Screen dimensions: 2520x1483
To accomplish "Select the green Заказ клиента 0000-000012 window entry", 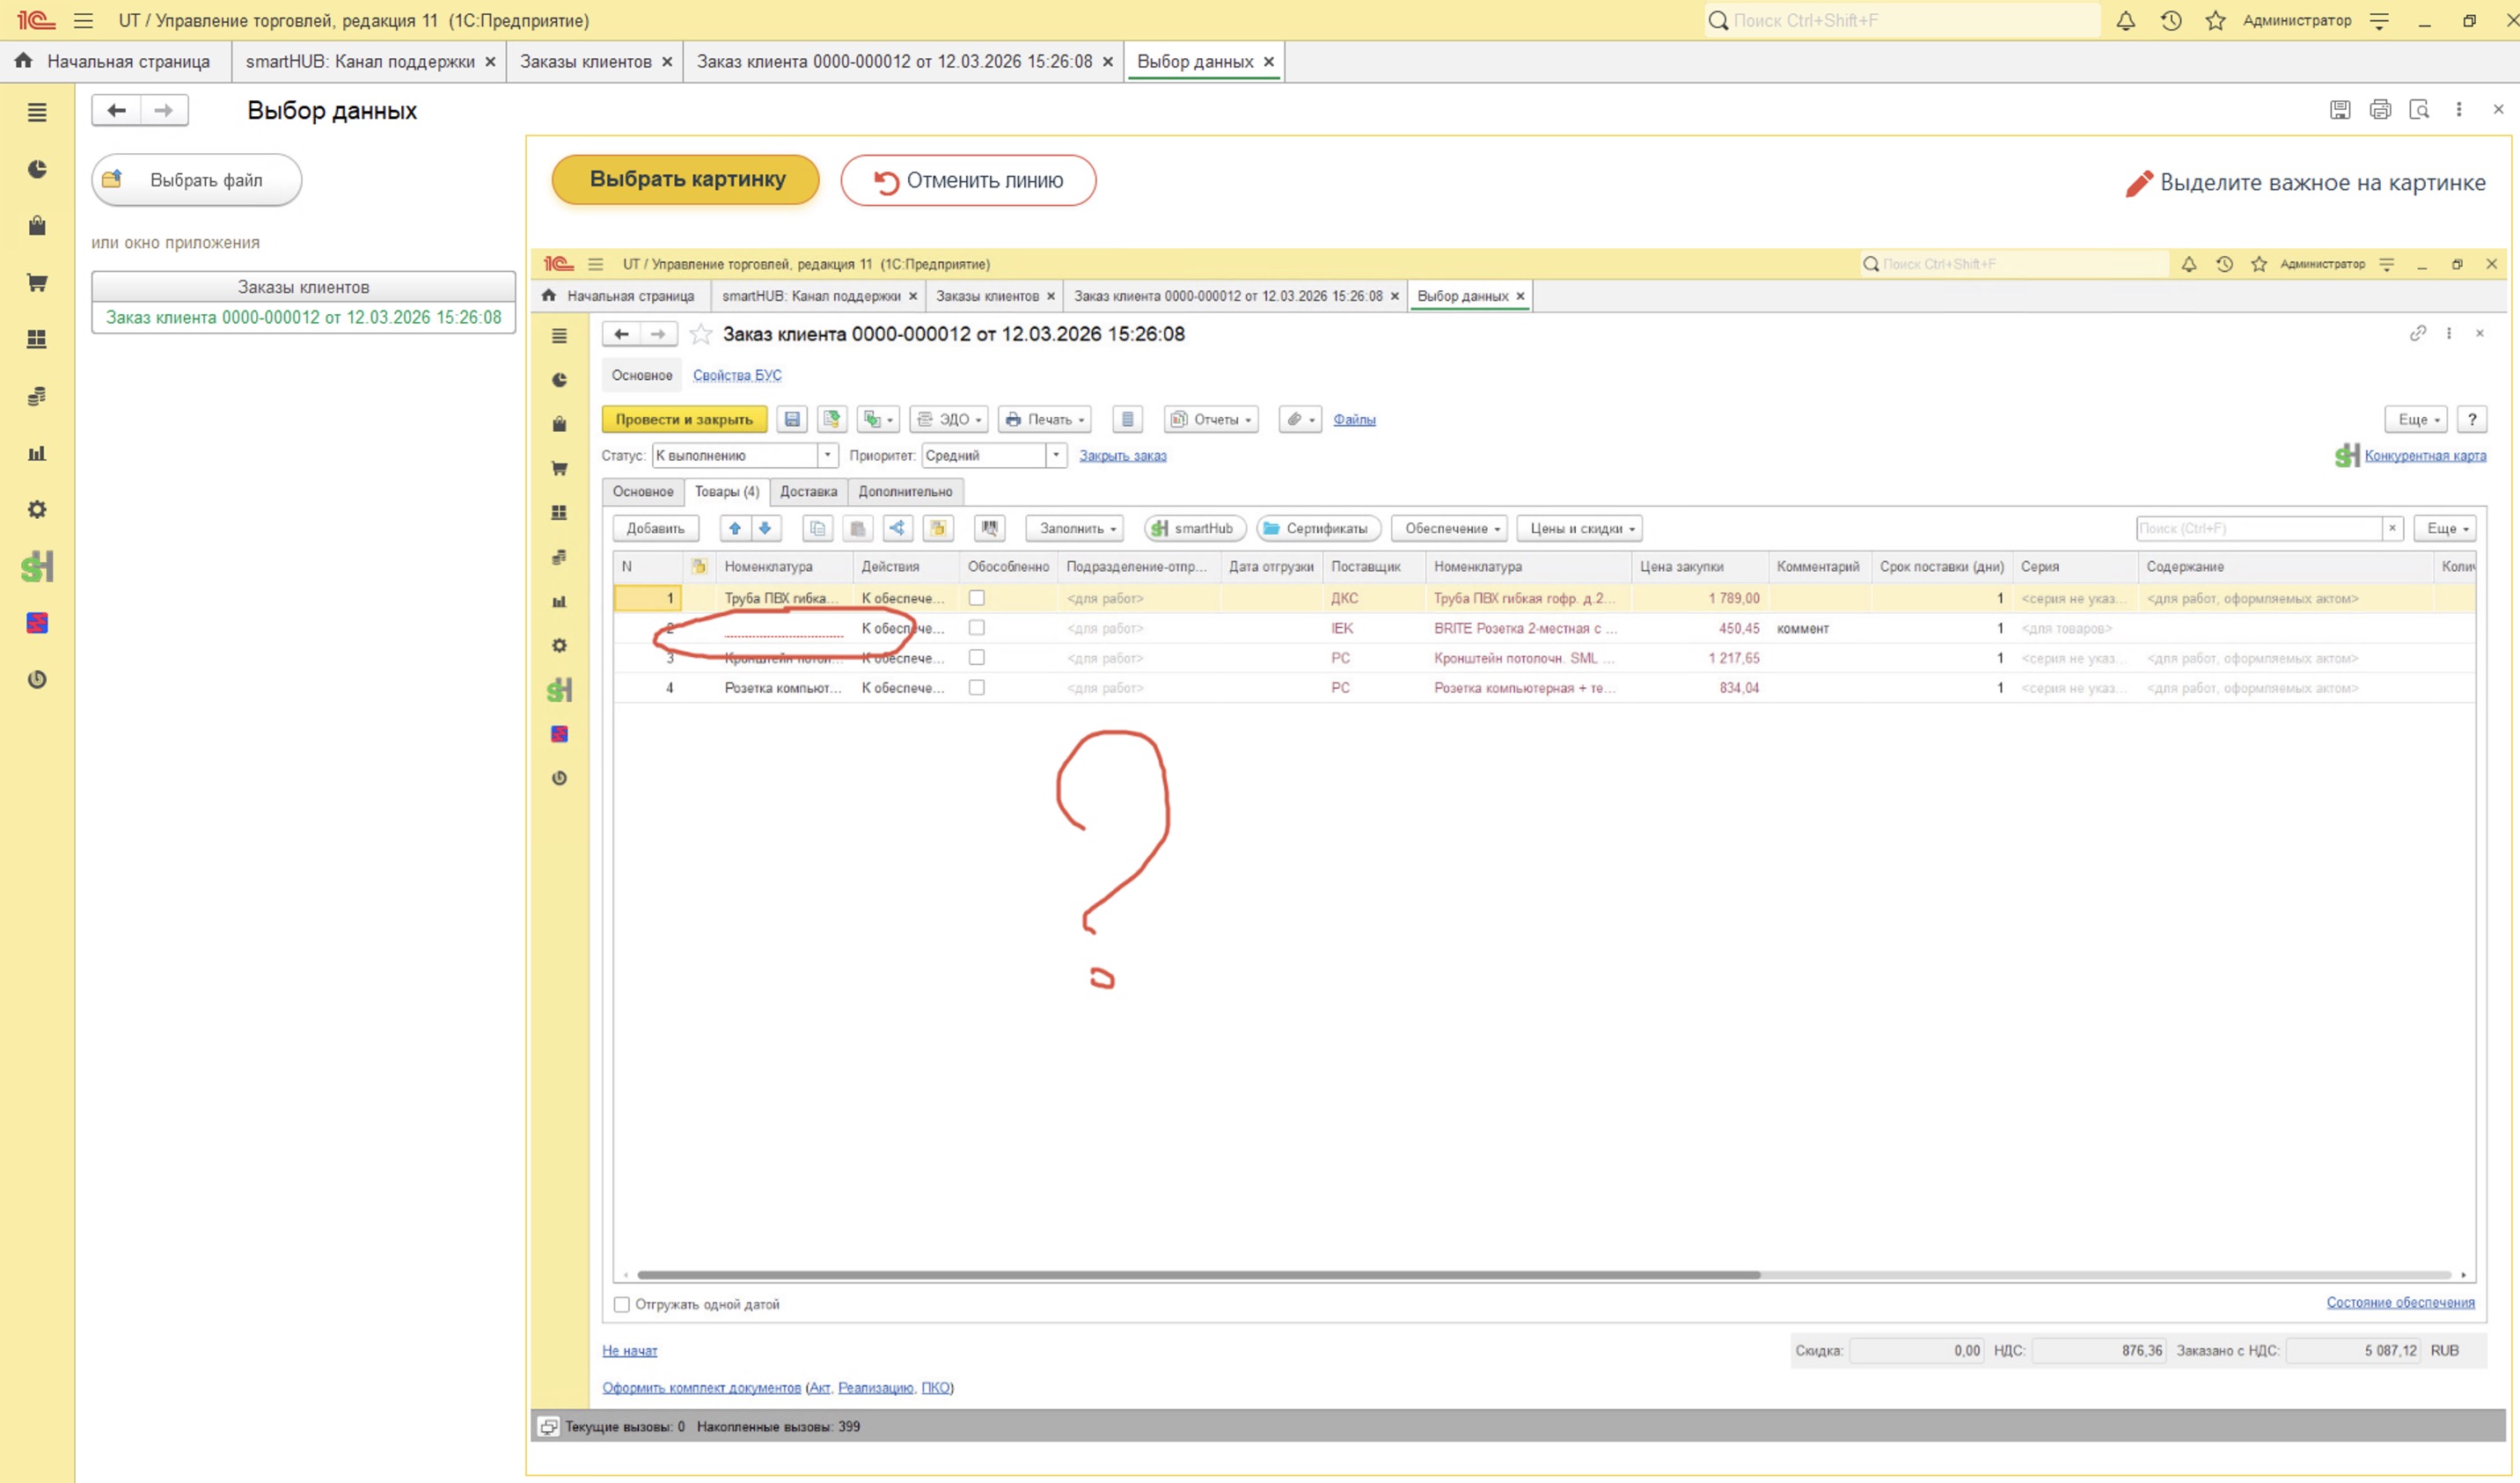I will pos(303,317).
